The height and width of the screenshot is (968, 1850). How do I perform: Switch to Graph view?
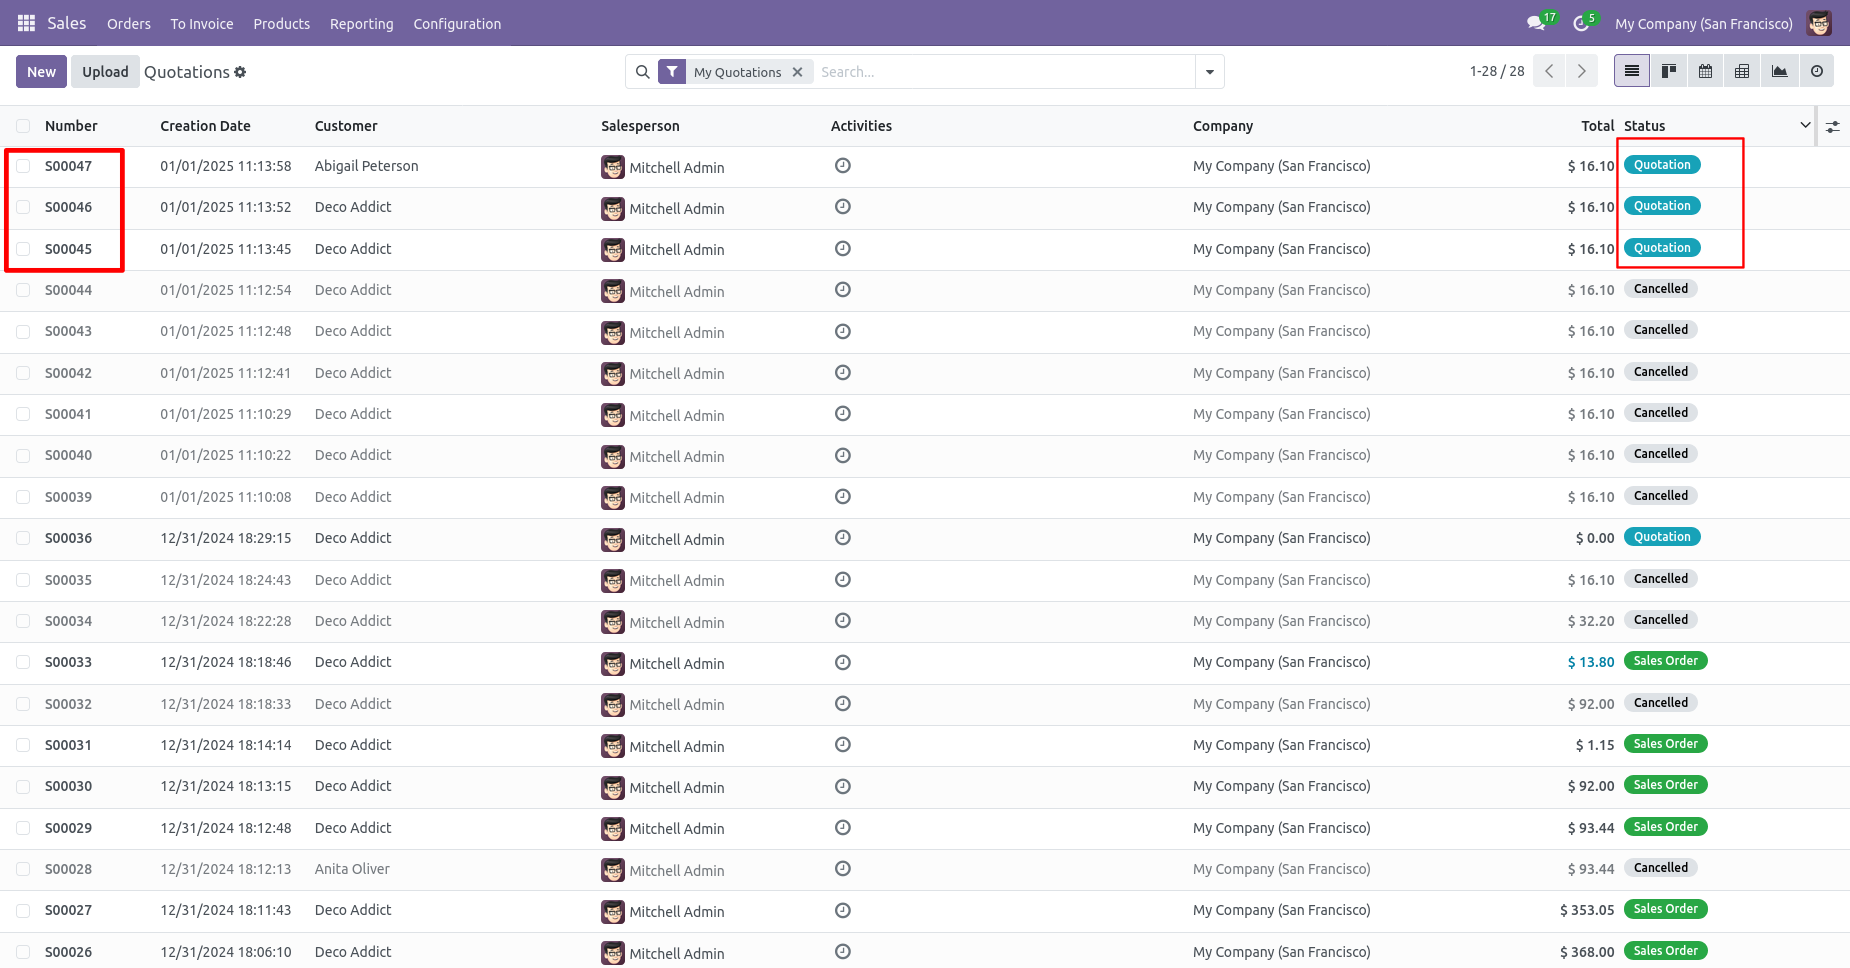pos(1780,71)
